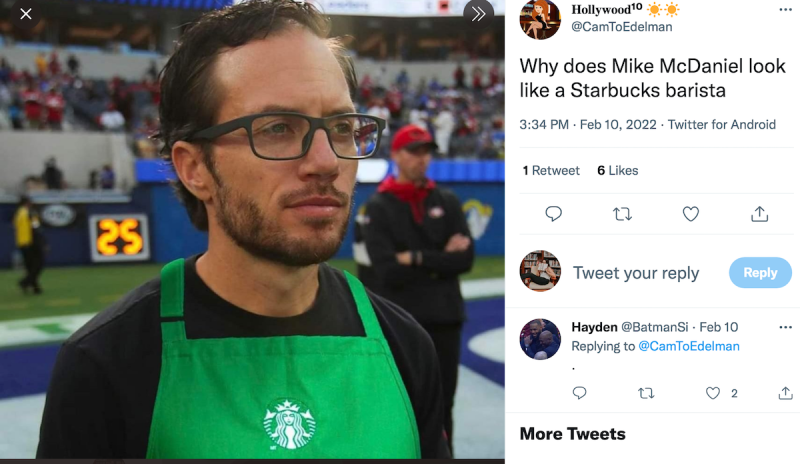
Task: View the 6 Likes list
Action: click(617, 170)
